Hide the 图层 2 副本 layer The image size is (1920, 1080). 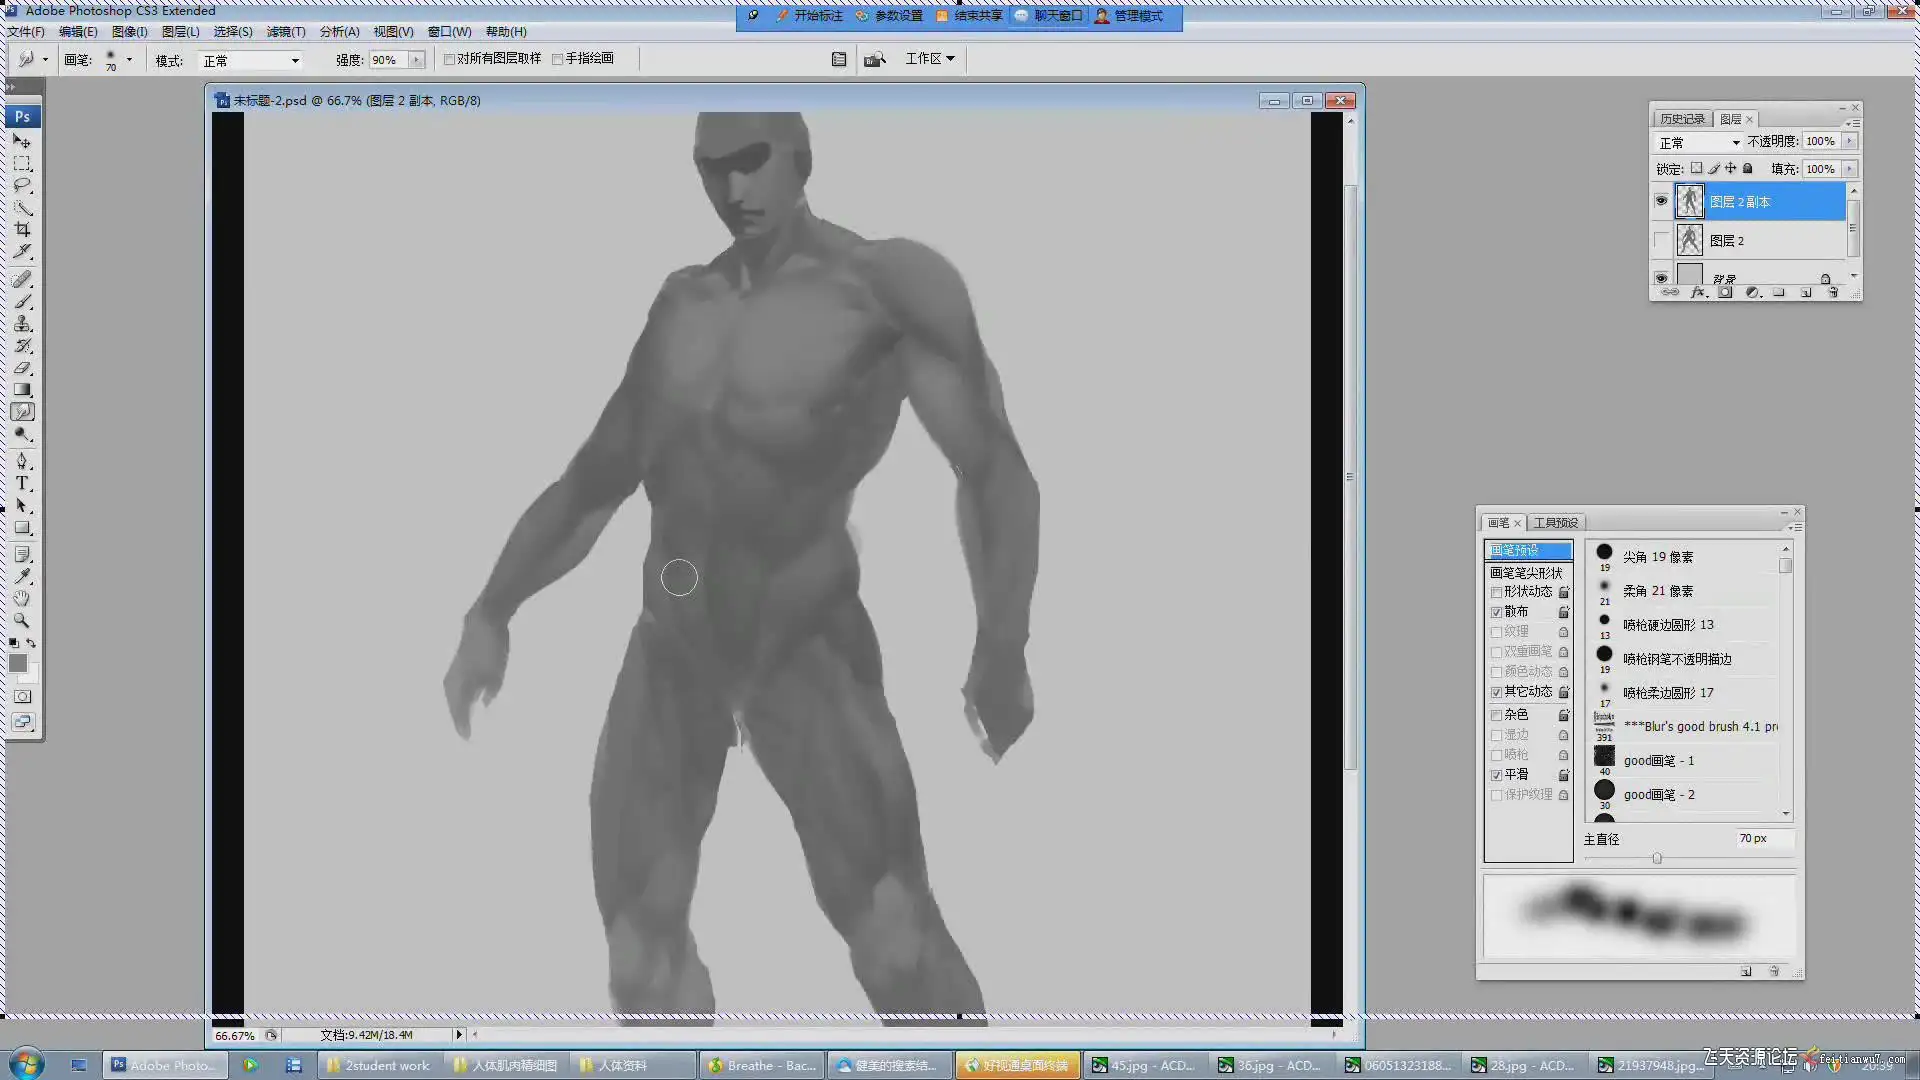point(1661,201)
